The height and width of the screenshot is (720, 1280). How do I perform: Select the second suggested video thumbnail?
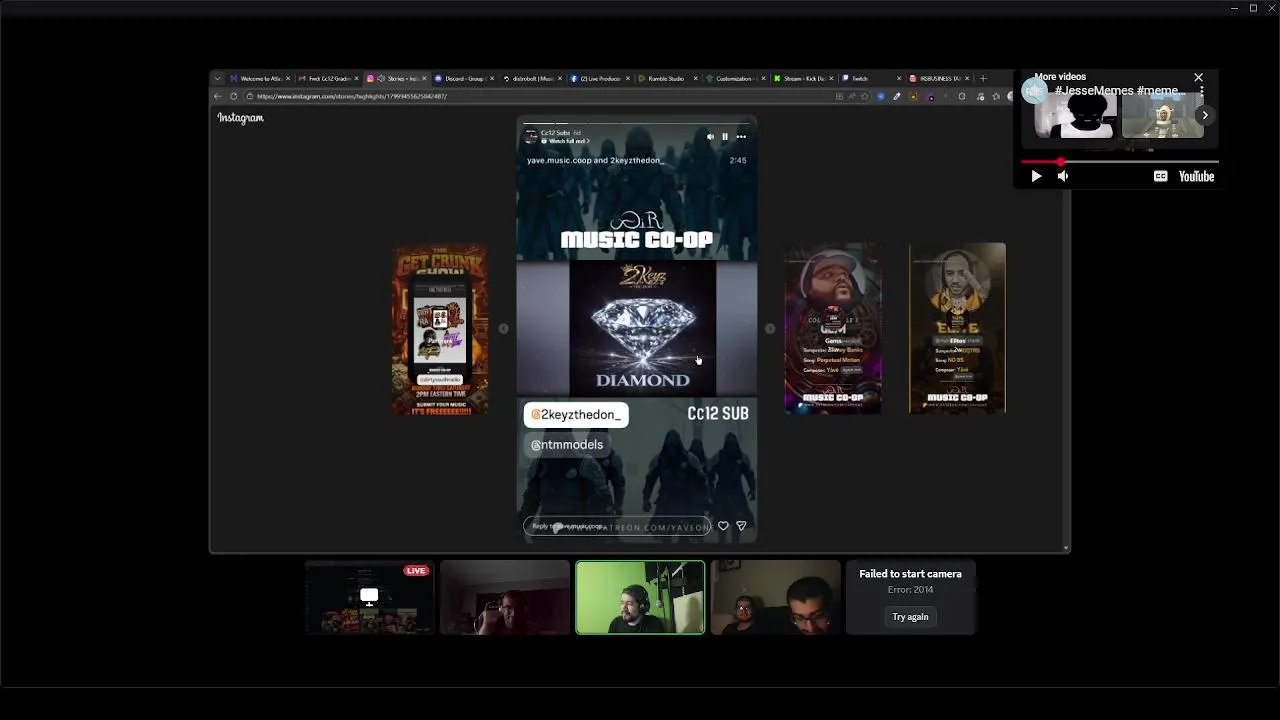pos(1162,117)
